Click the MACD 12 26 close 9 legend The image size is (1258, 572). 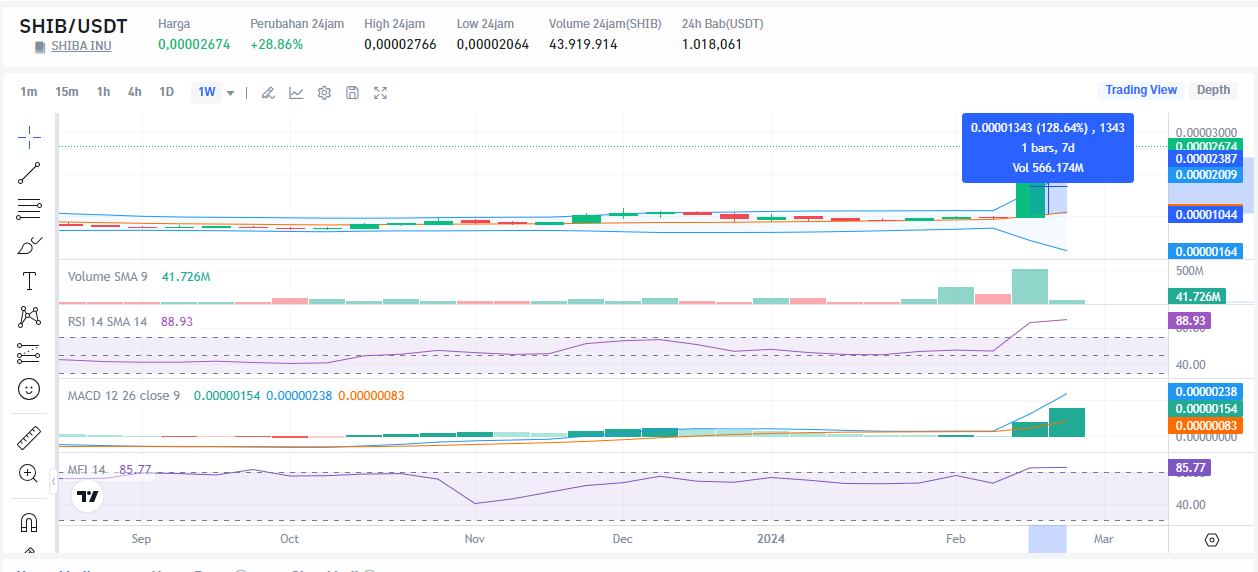coord(123,396)
